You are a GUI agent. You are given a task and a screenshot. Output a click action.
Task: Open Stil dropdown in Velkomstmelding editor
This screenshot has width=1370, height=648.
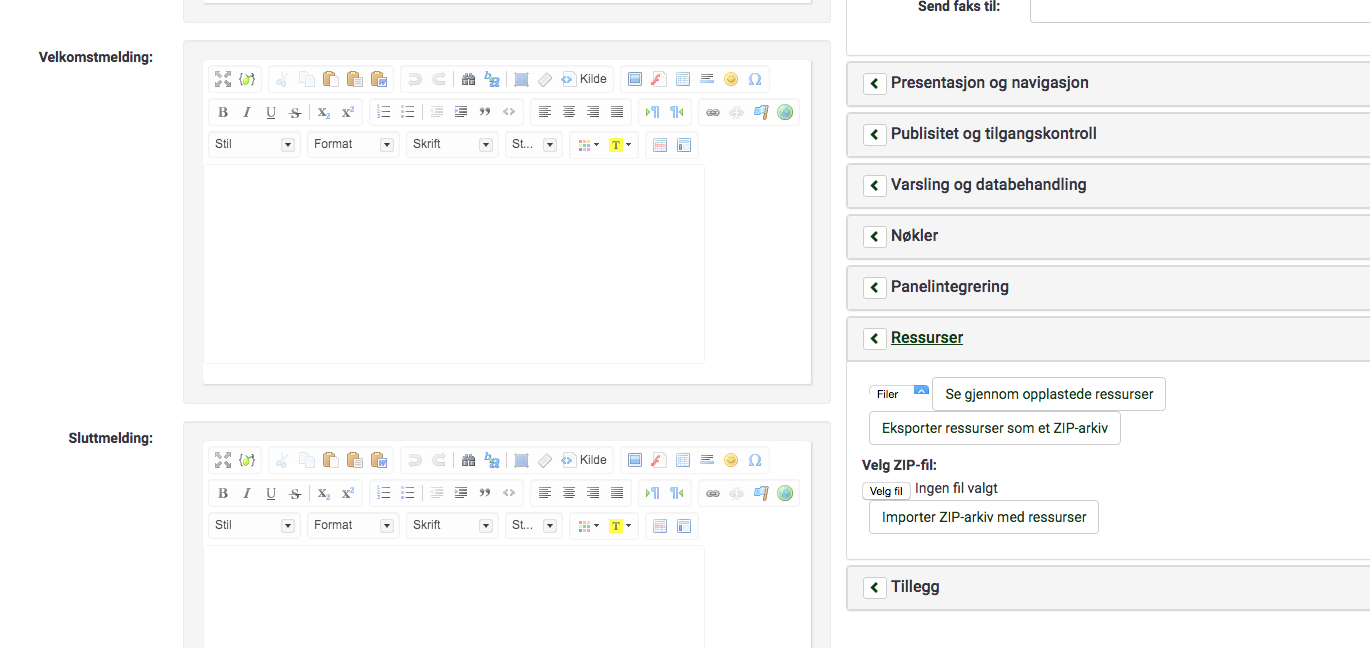pyautogui.click(x=254, y=145)
